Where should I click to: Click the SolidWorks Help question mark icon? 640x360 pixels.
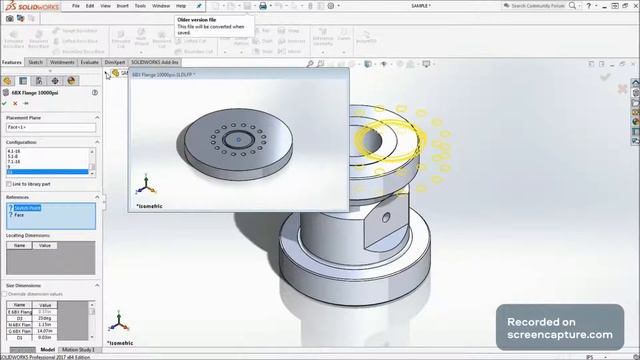[589, 6]
